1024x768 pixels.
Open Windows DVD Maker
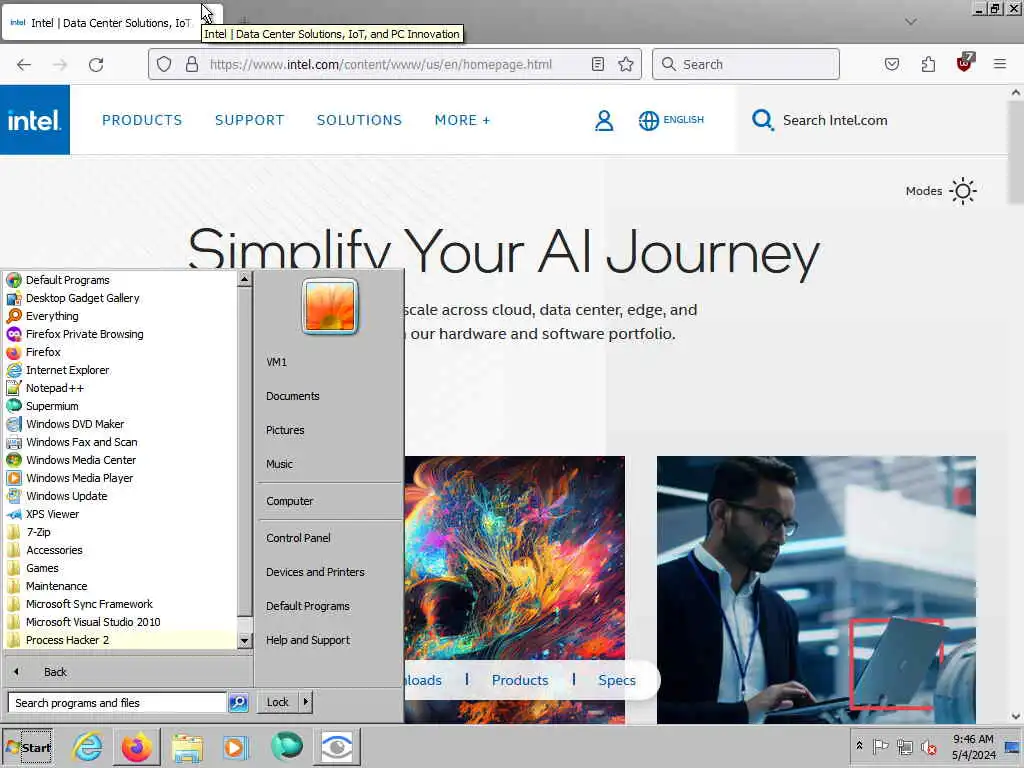click(120, 424)
